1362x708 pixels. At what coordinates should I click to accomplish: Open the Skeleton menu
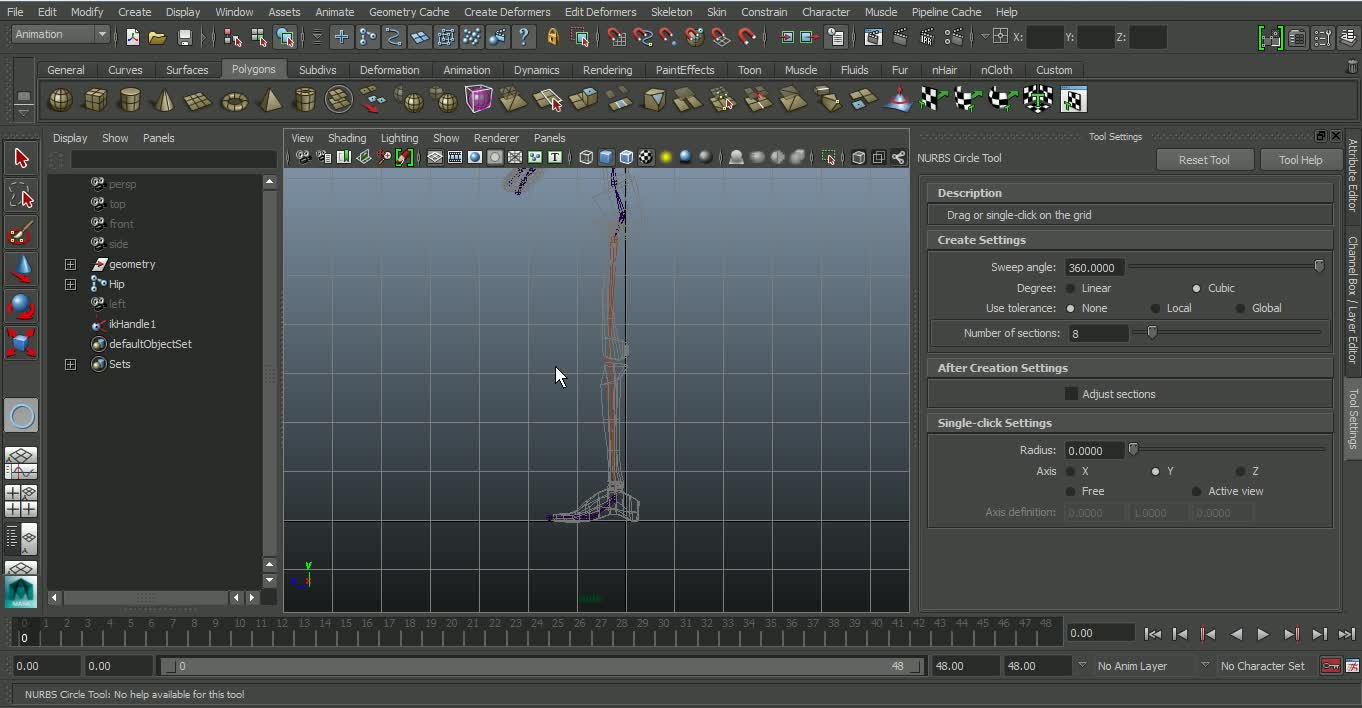coord(671,12)
